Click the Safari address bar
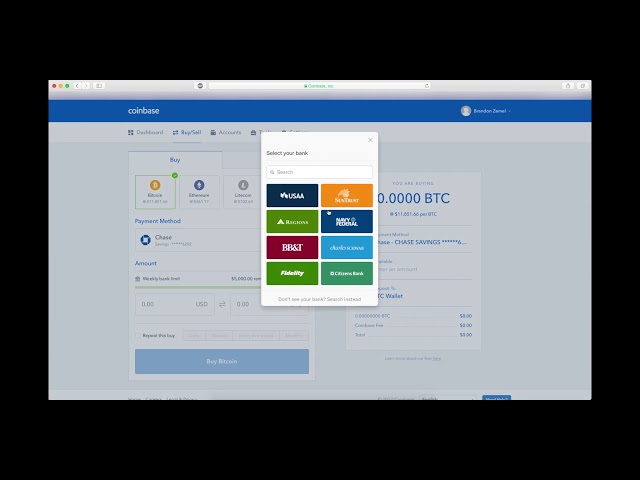640x480 pixels. [x=319, y=86]
